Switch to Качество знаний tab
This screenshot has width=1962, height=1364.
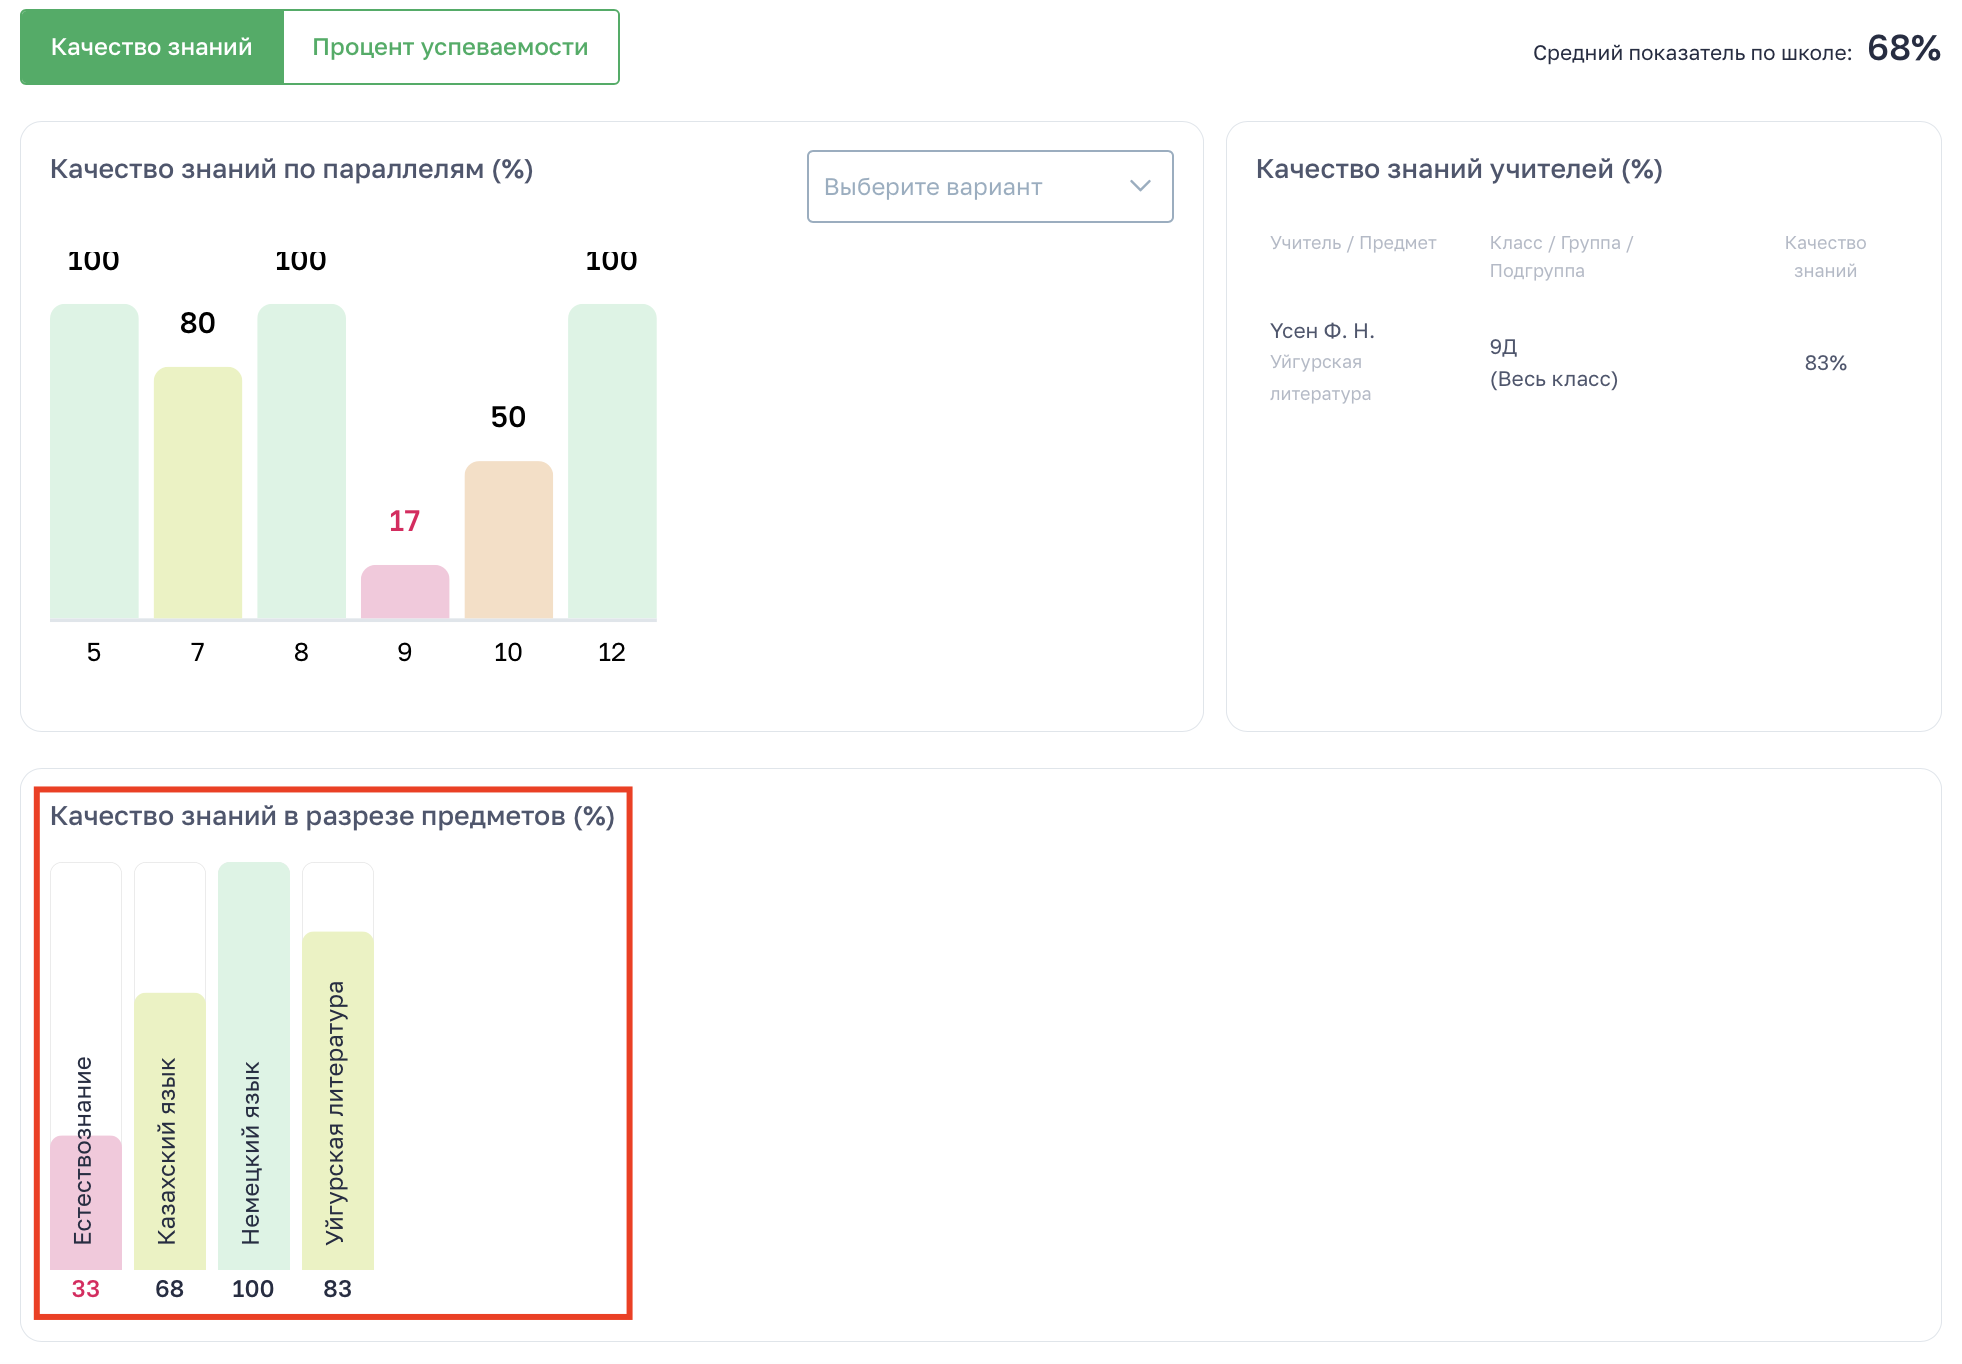tap(152, 47)
